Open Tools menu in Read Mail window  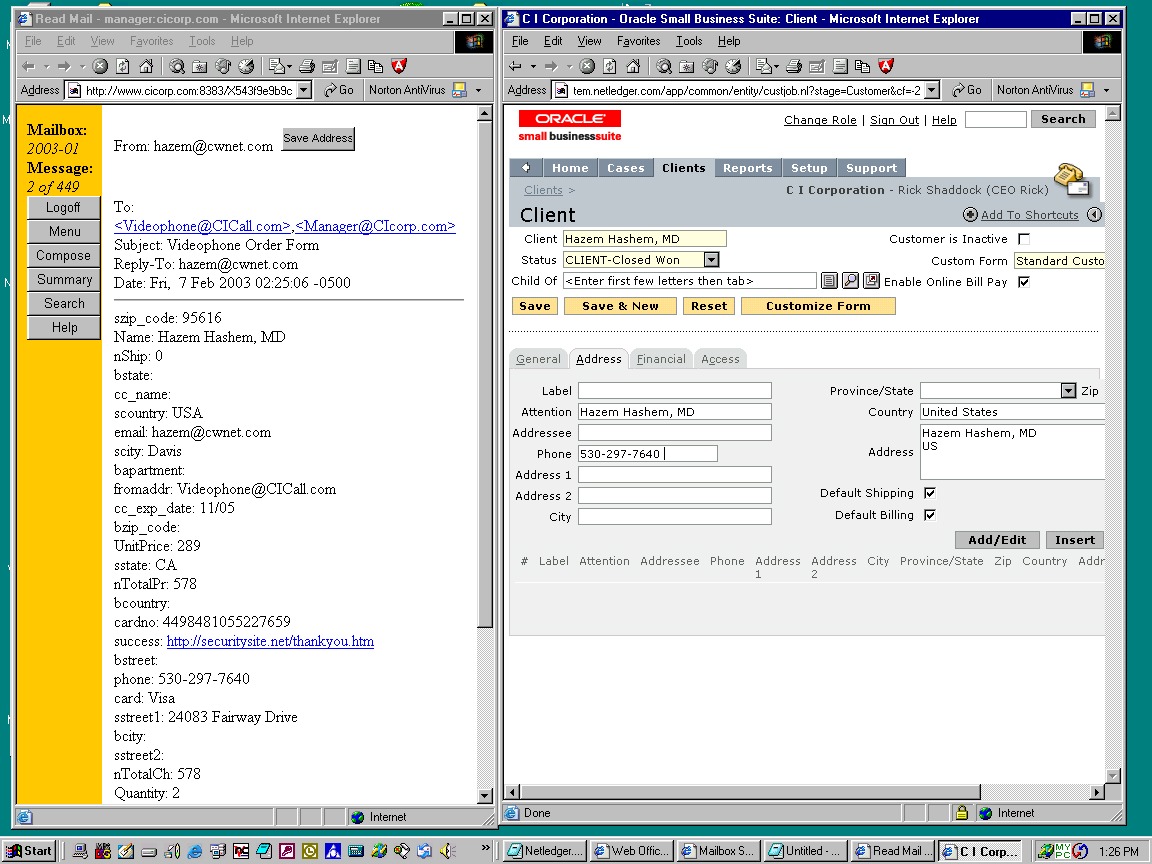pyautogui.click(x=201, y=41)
